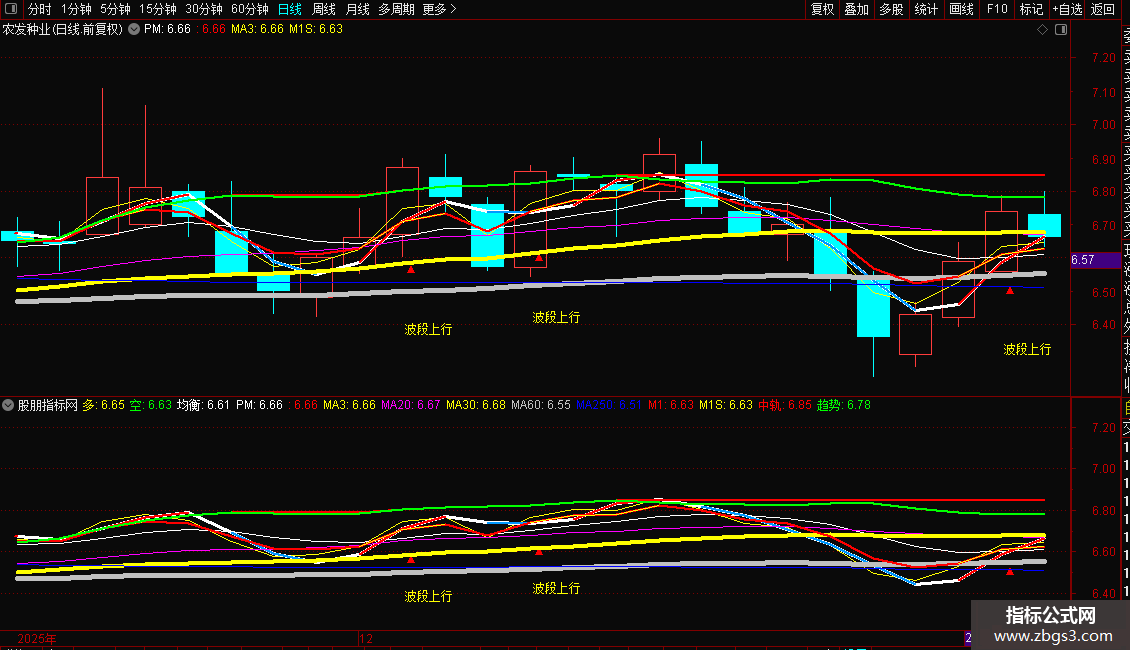Click the MA250: 6.51 indicator value
The height and width of the screenshot is (650, 1130).
coord(609,405)
